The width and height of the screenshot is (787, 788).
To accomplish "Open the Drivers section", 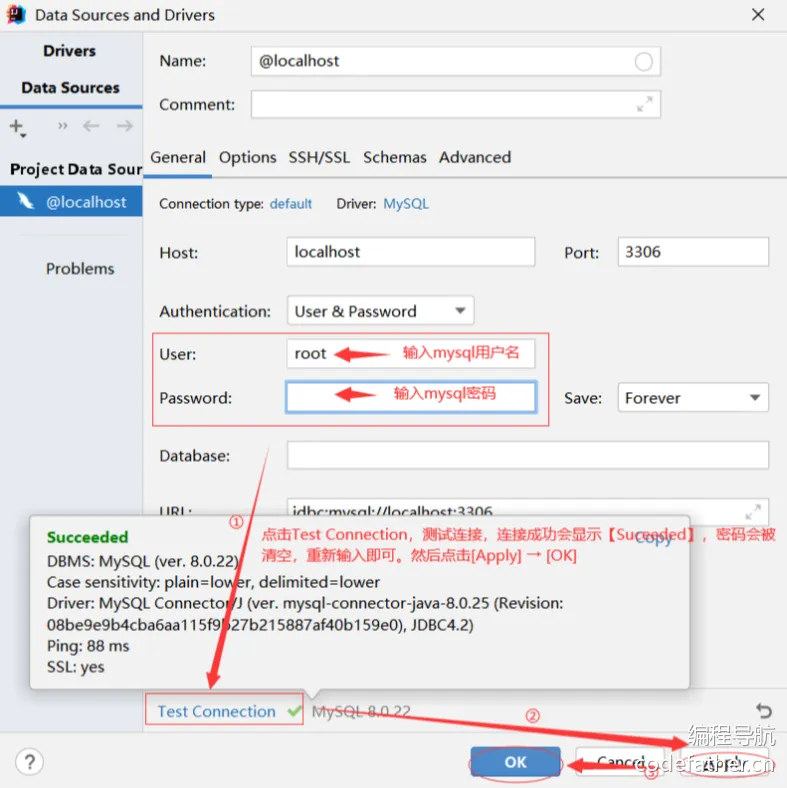I will pyautogui.click(x=69, y=51).
